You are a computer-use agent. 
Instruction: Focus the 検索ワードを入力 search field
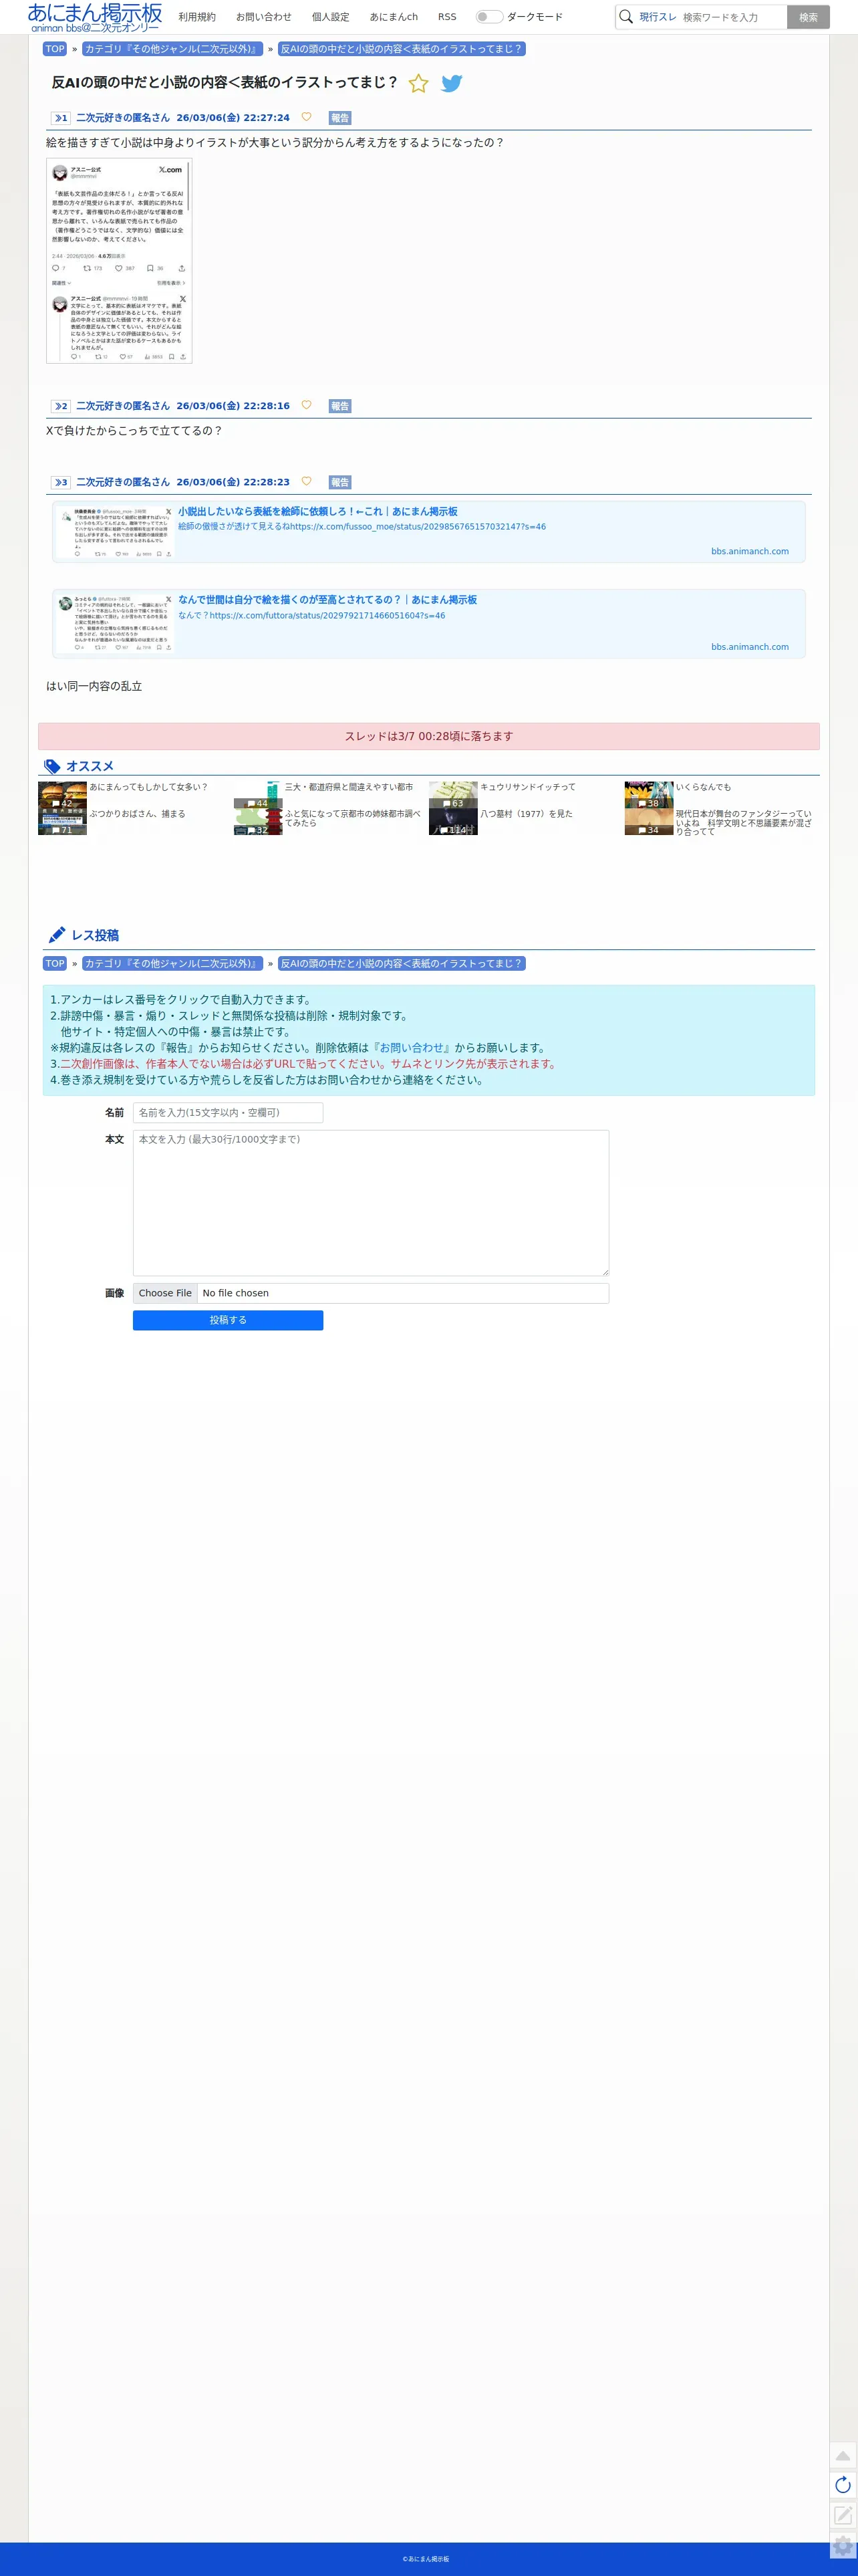pos(732,17)
